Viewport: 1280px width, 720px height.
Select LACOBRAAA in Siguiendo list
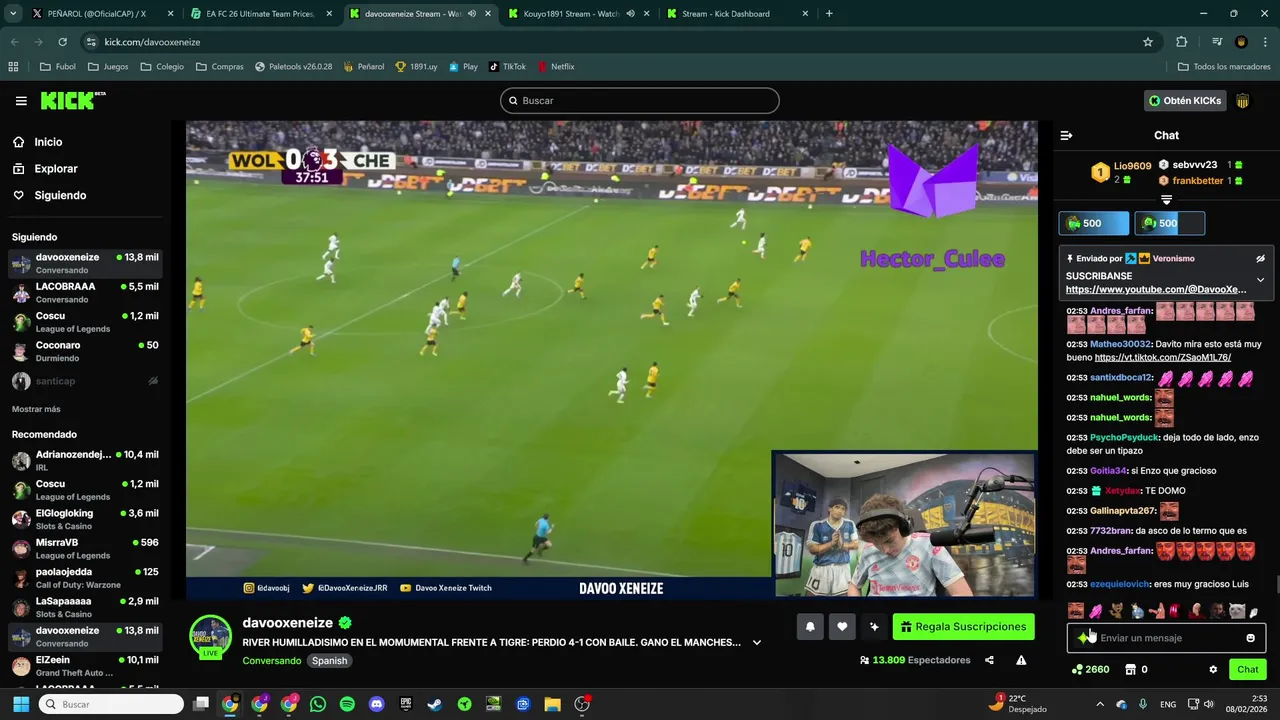pos(85,292)
